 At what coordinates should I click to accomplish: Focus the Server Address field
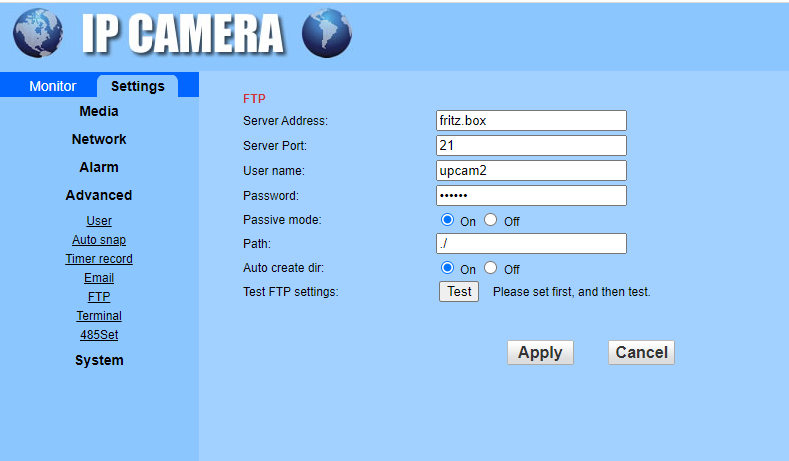click(x=531, y=121)
